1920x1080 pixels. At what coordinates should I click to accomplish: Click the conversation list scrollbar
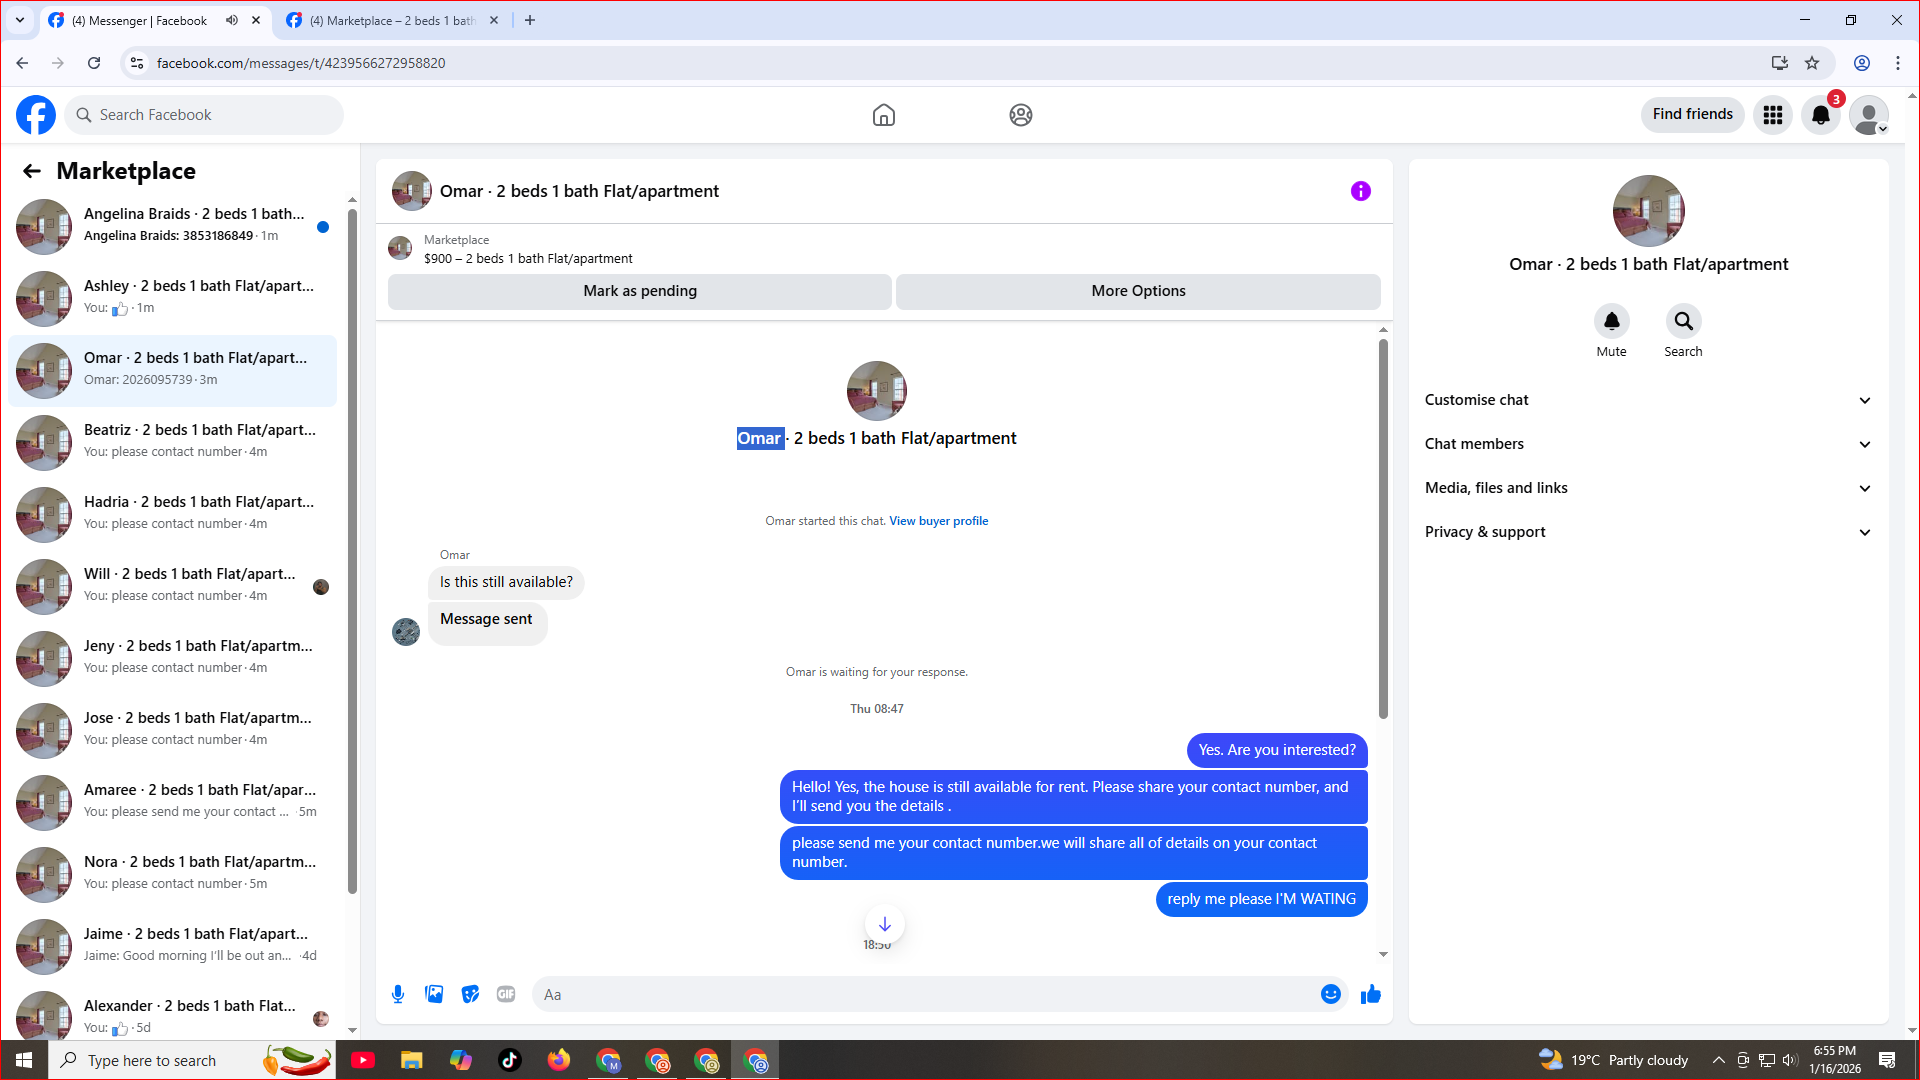click(352, 550)
